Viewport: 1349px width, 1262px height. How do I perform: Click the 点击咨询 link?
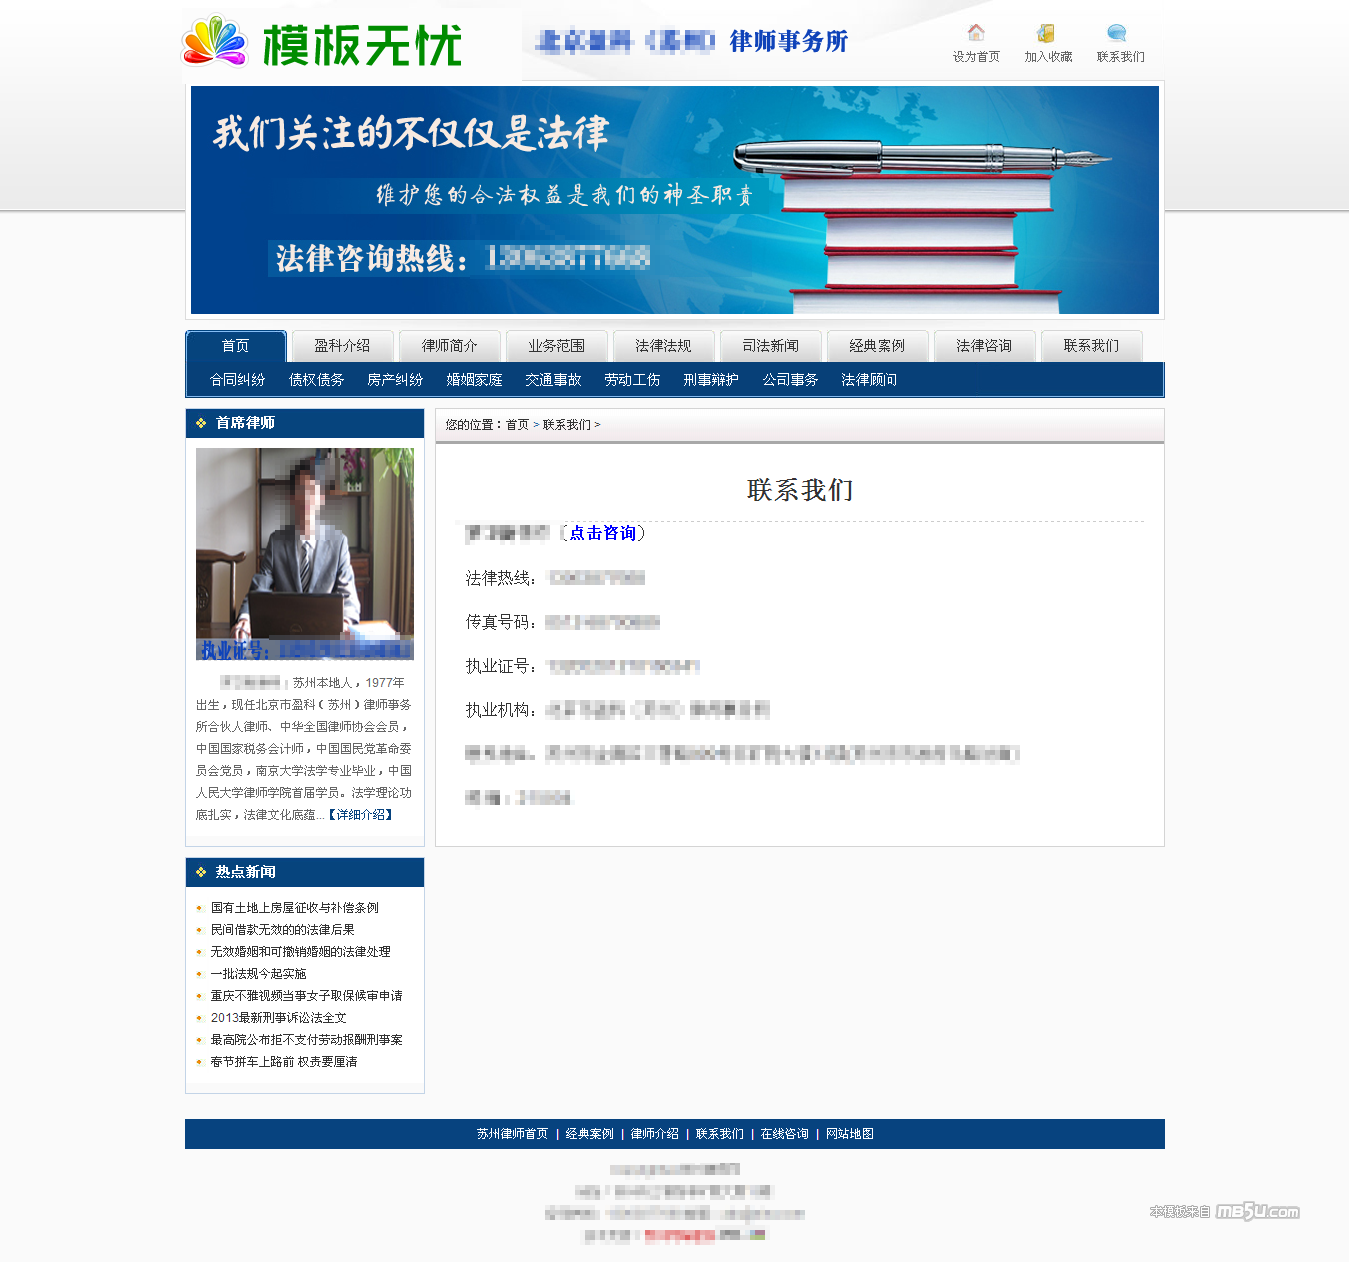coord(603,533)
